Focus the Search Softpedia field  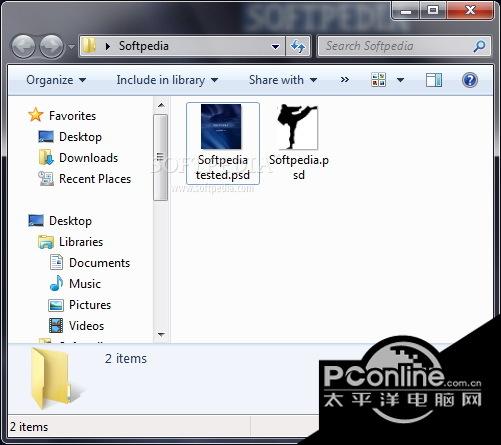404,46
